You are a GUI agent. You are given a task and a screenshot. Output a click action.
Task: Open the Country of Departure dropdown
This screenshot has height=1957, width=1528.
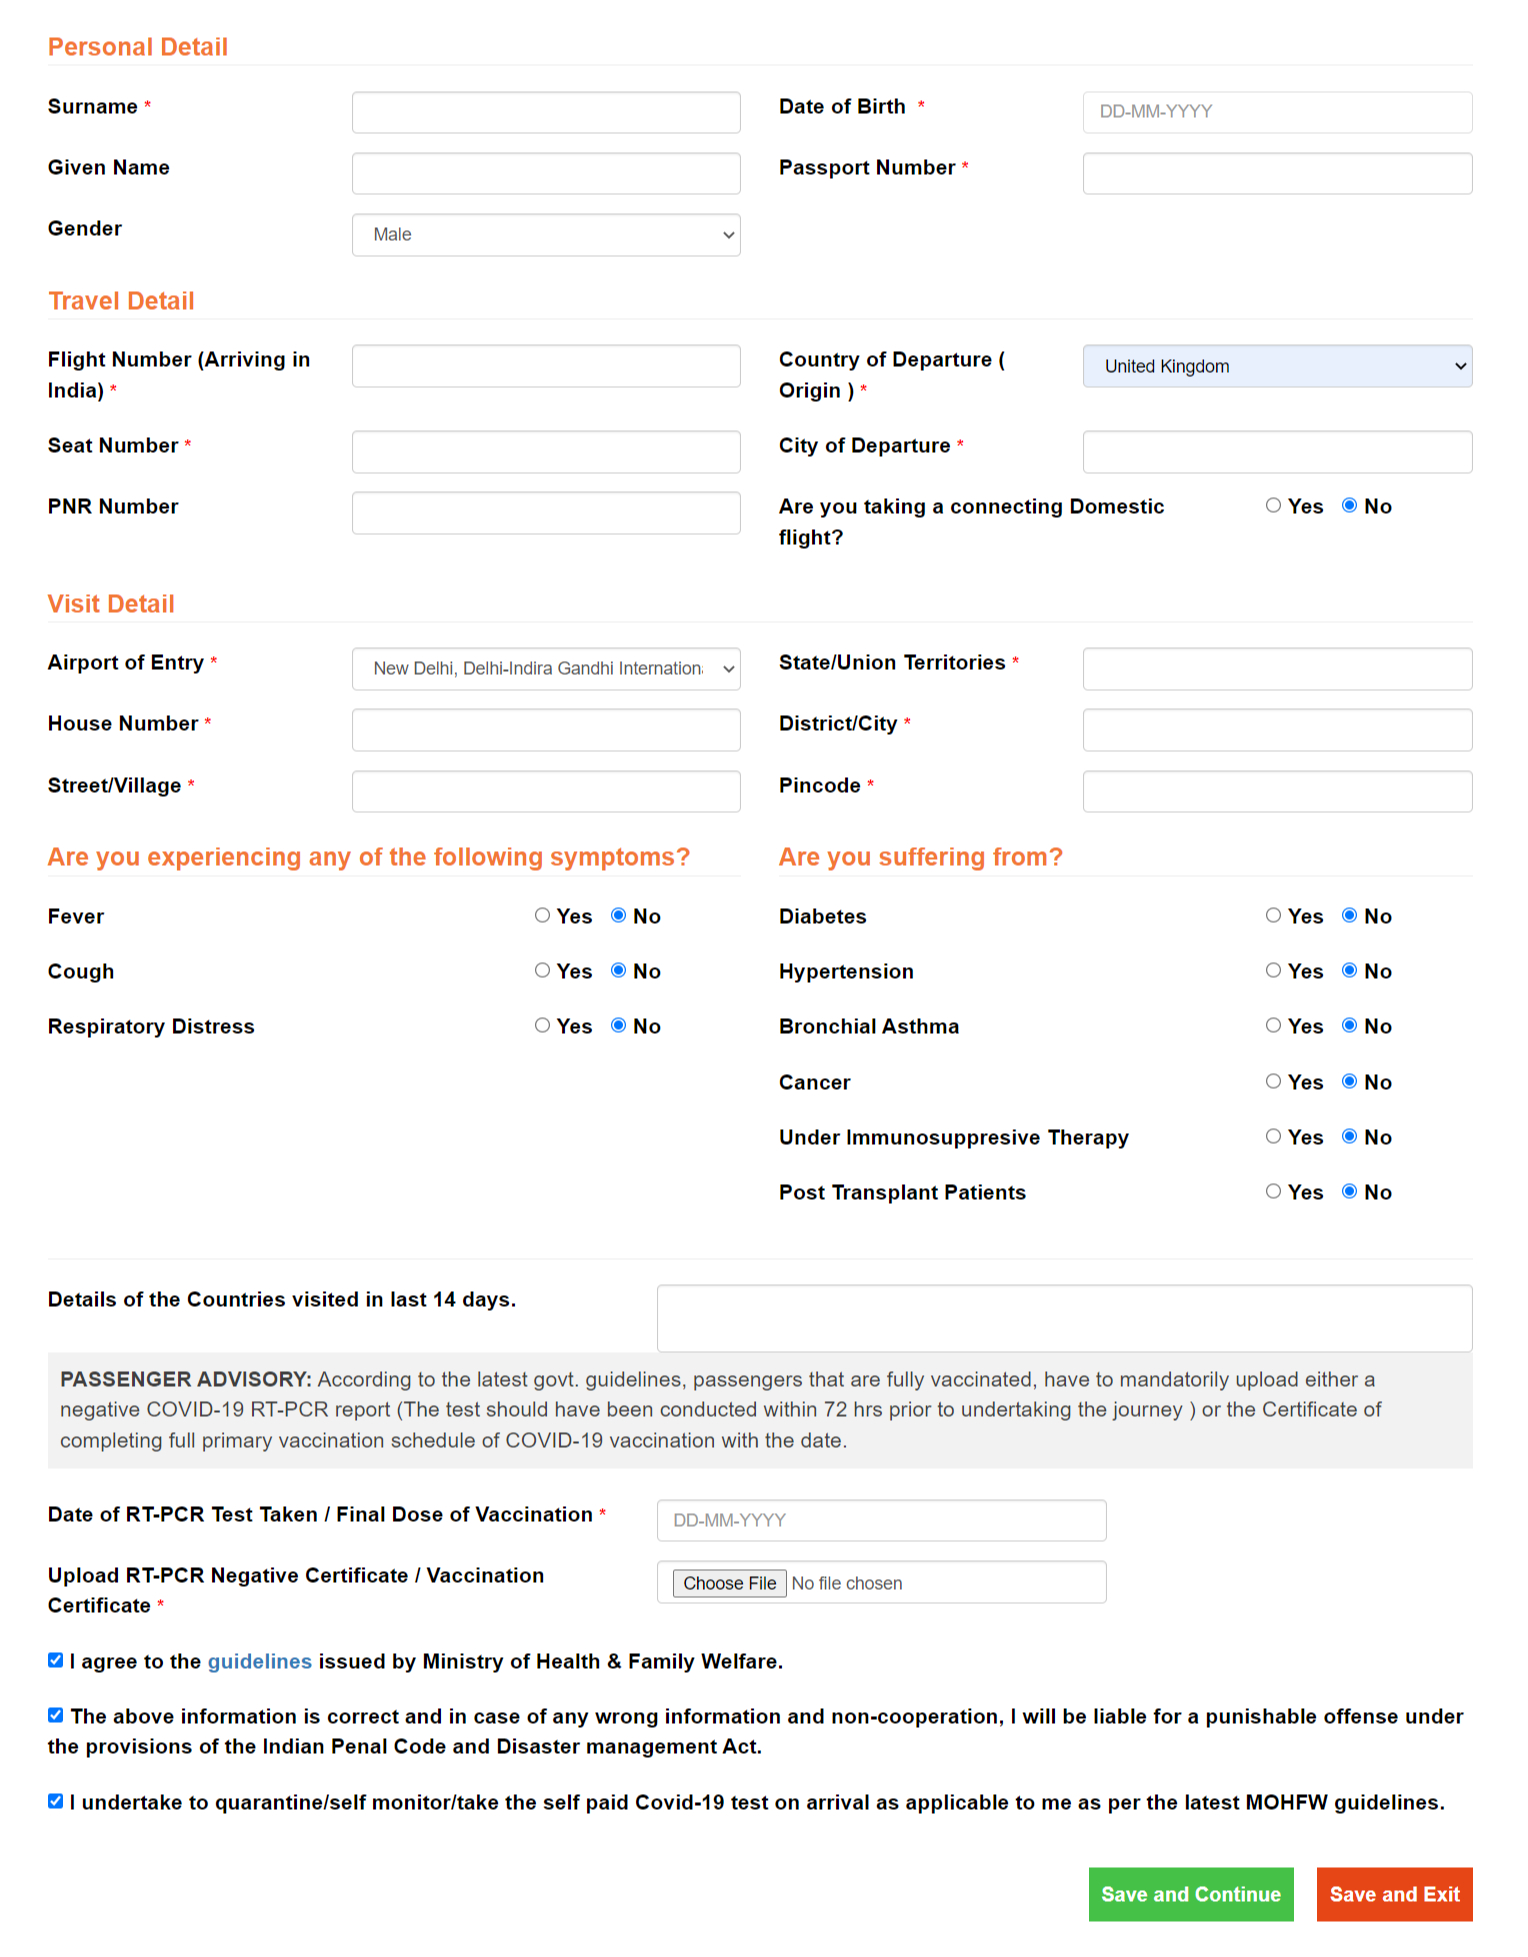[x=1277, y=366]
